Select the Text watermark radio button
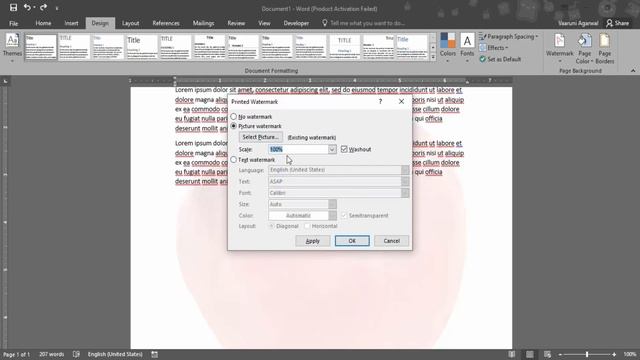The height and width of the screenshot is (360, 640). pos(233,160)
